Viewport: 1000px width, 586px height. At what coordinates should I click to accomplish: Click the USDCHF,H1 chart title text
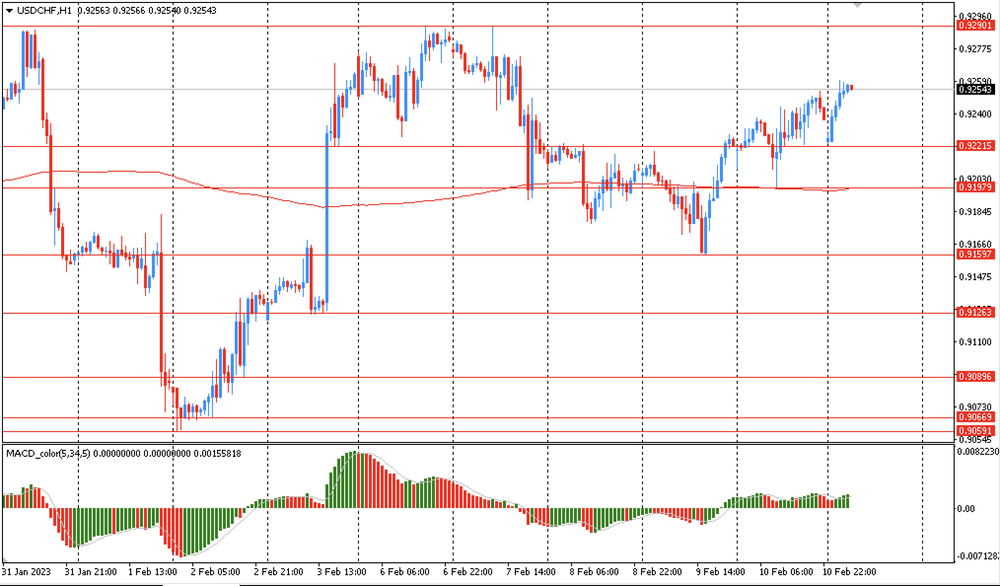click(x=45, y=9)
